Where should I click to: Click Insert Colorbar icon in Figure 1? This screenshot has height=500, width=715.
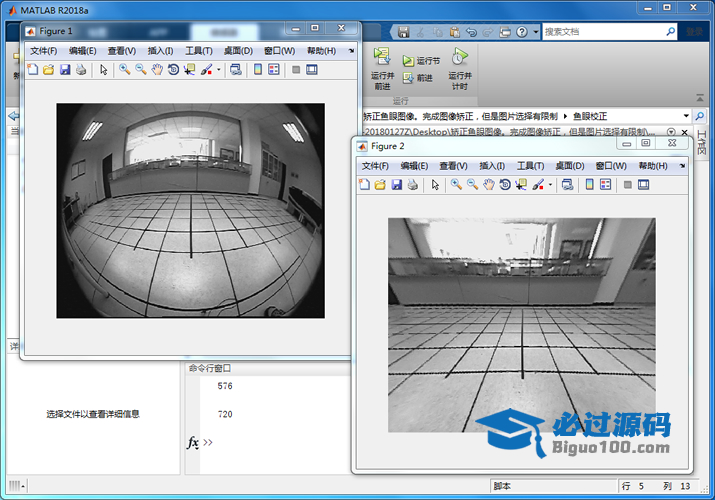point(258,70)
